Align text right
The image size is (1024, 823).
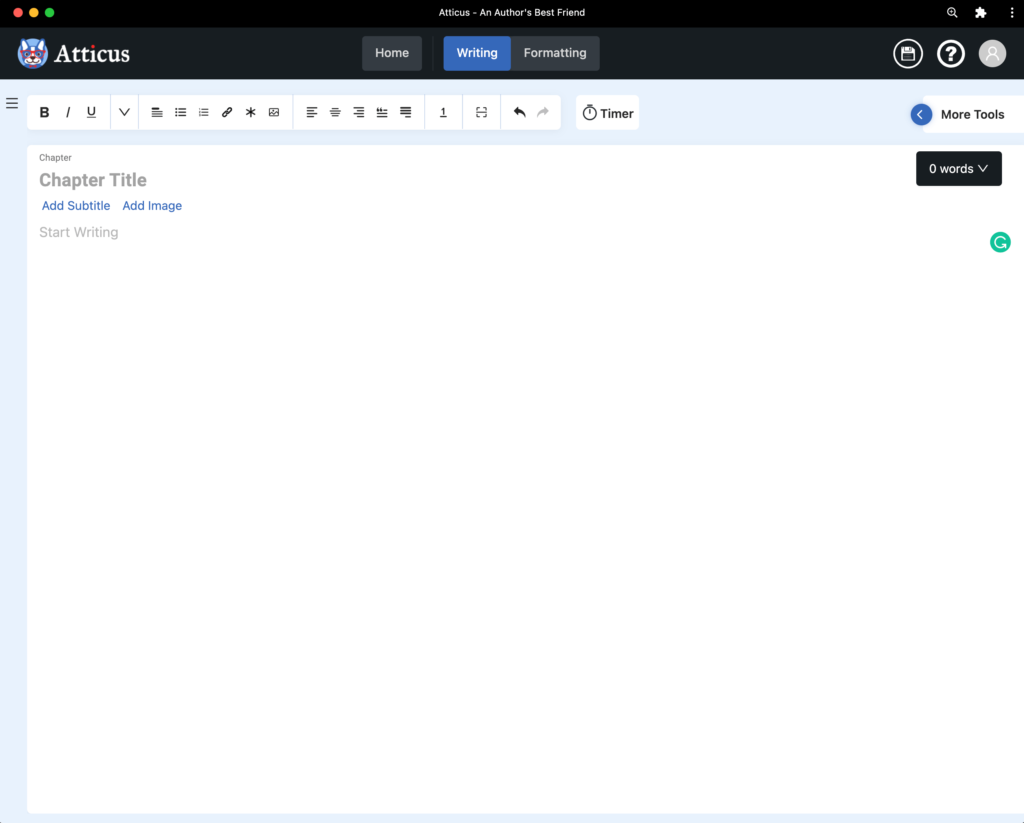[359, 112]
